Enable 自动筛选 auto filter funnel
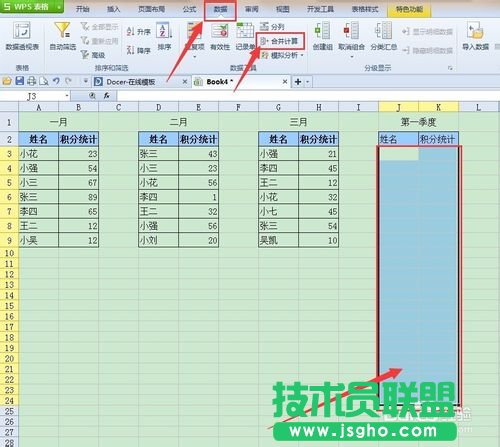500x447 pixels. click(x=62, y=36)
